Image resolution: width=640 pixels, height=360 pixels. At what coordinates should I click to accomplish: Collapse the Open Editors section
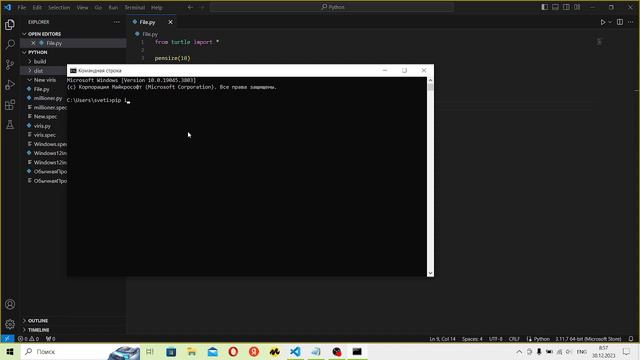point(44,34)
